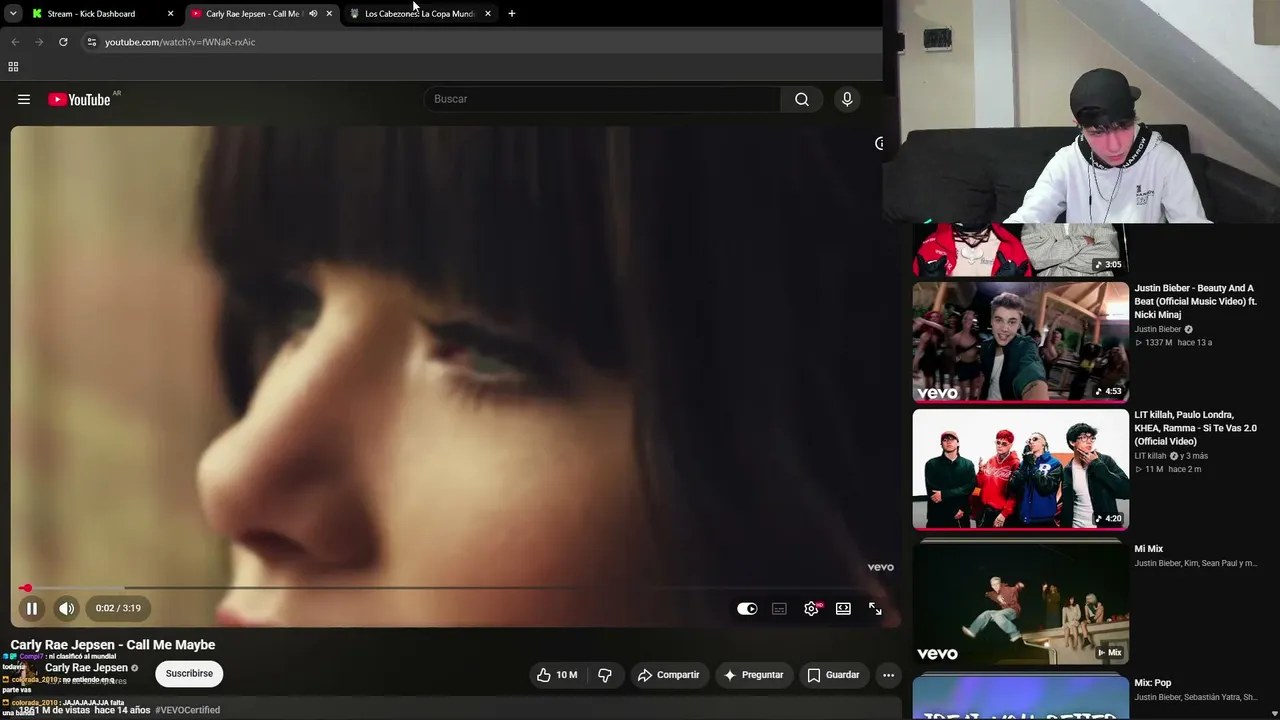This screenshot has width=1280, height=720.
Task: Switch the player to theater mode
Action: pos(843,608)
